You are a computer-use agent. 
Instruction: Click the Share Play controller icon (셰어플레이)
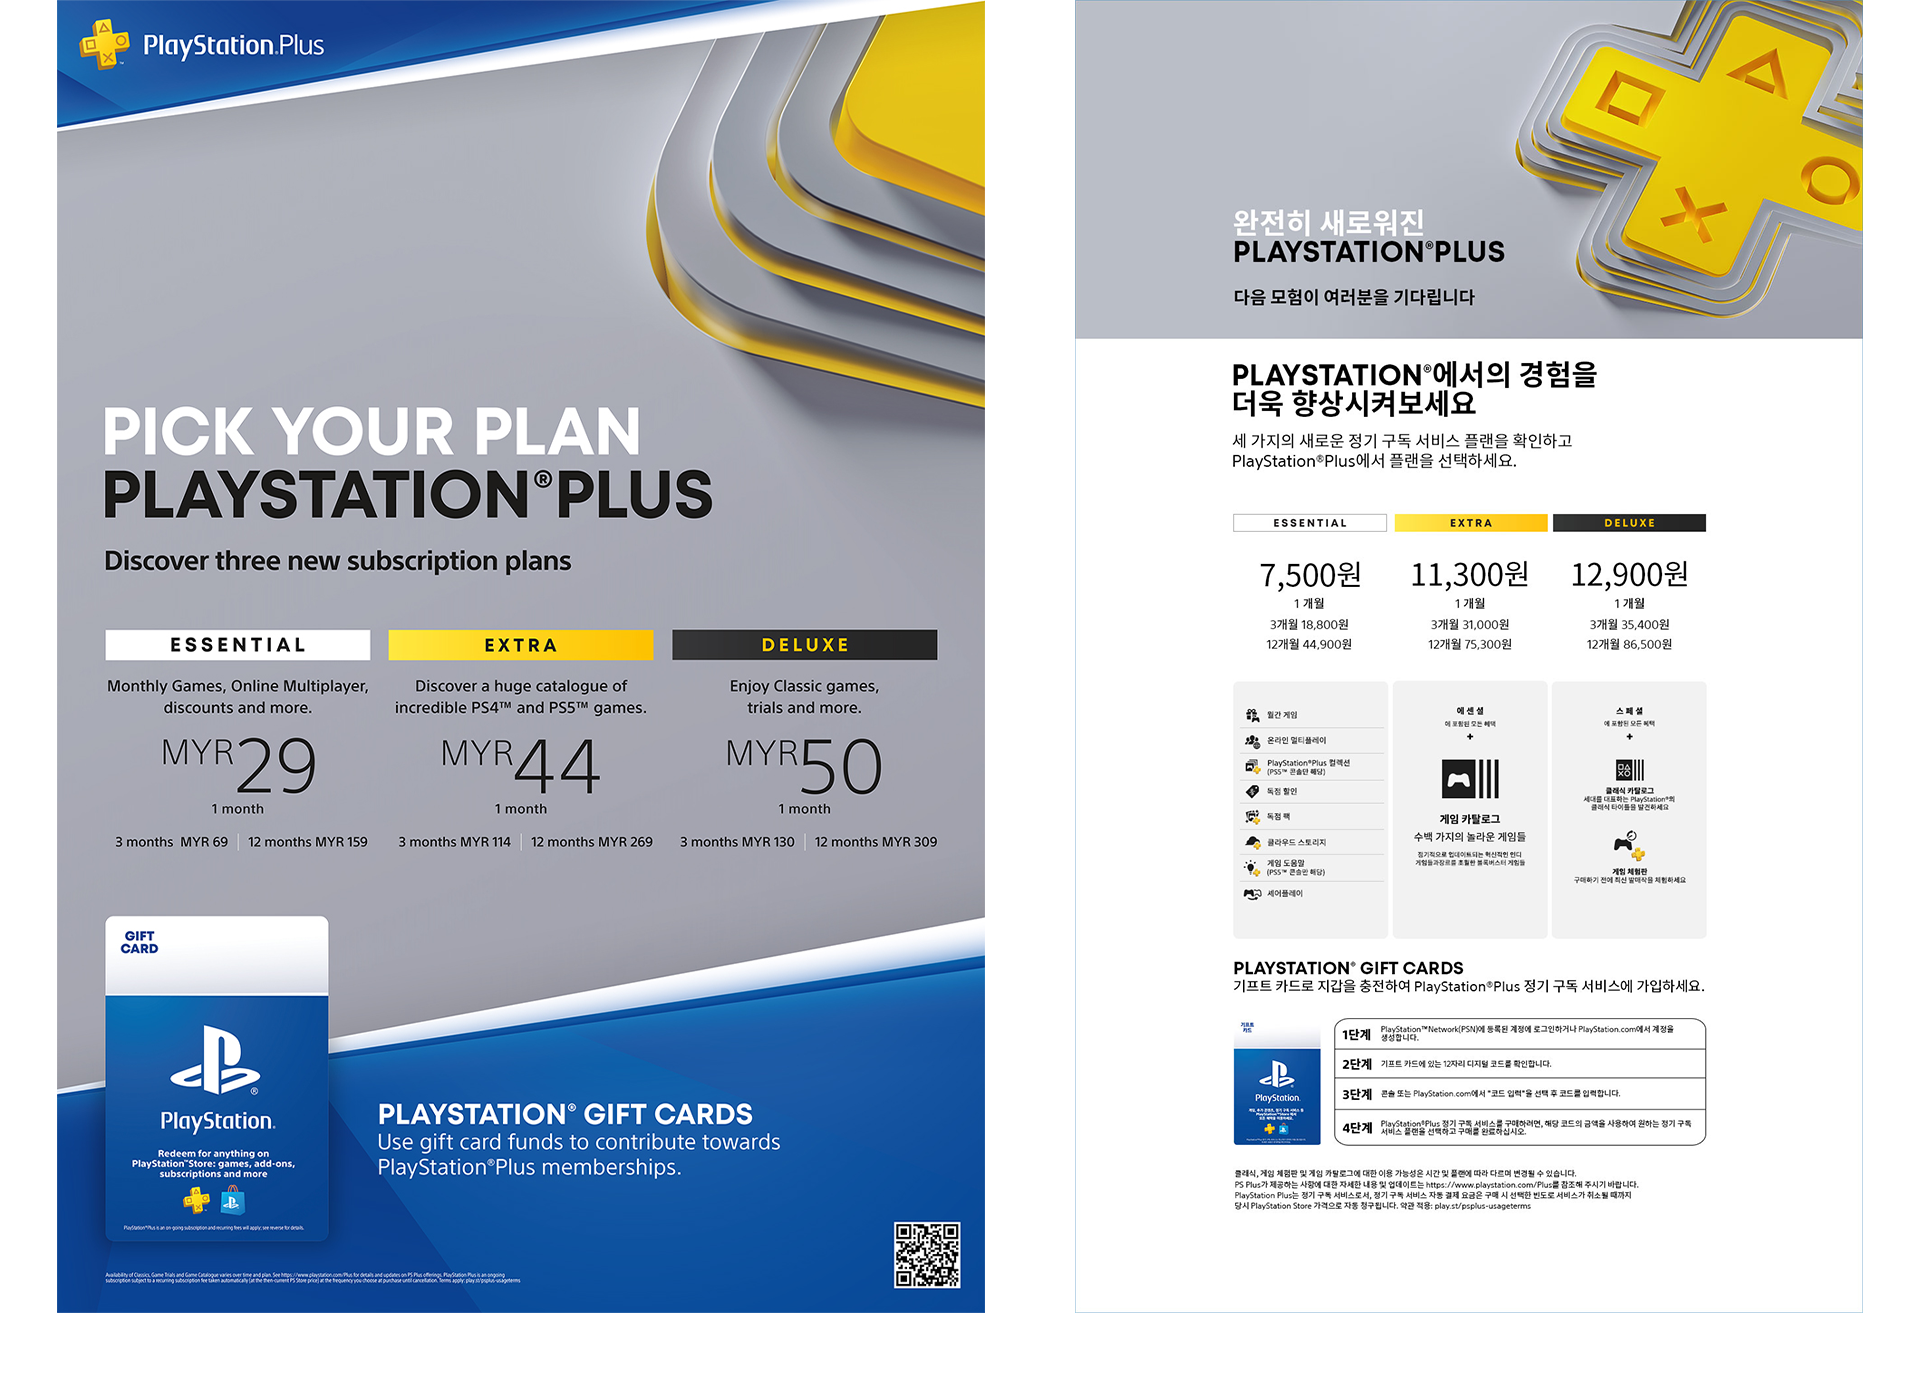coord(1252,894)
